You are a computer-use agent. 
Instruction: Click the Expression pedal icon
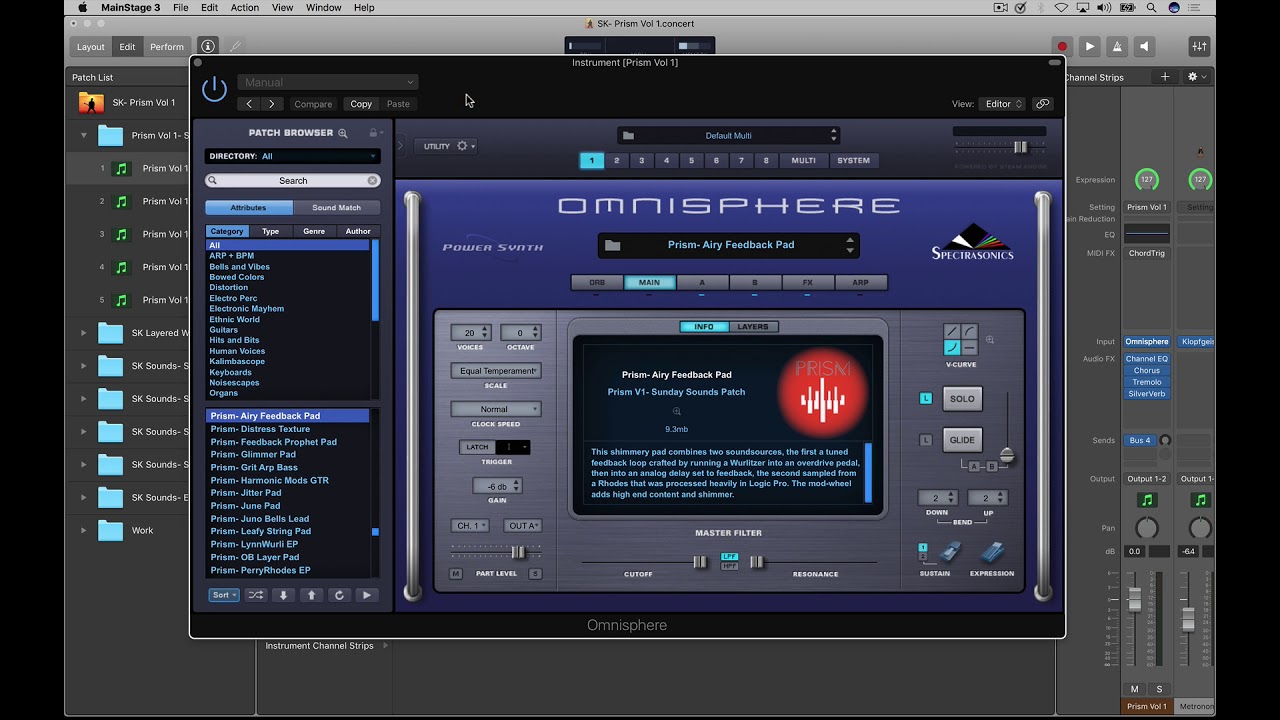pyautogui.click(x=992, y=551)
